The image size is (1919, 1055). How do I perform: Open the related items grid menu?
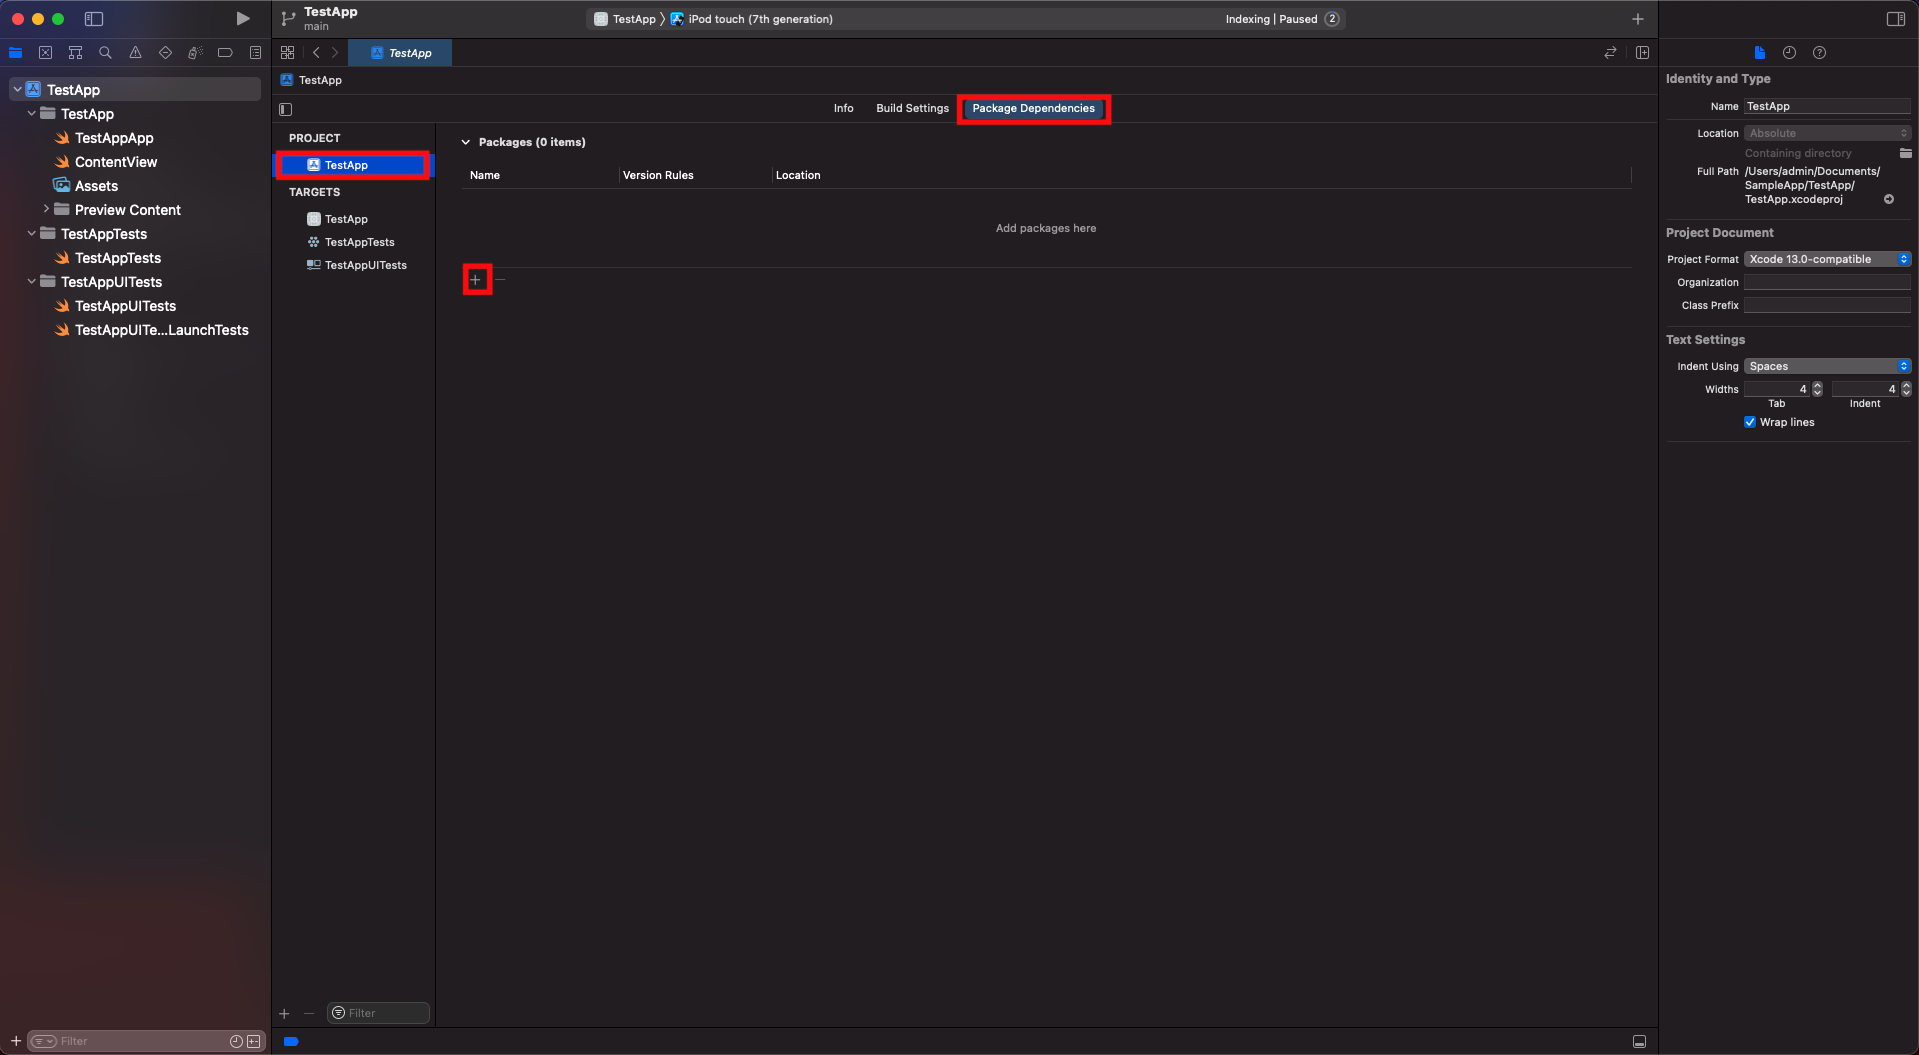288,53
